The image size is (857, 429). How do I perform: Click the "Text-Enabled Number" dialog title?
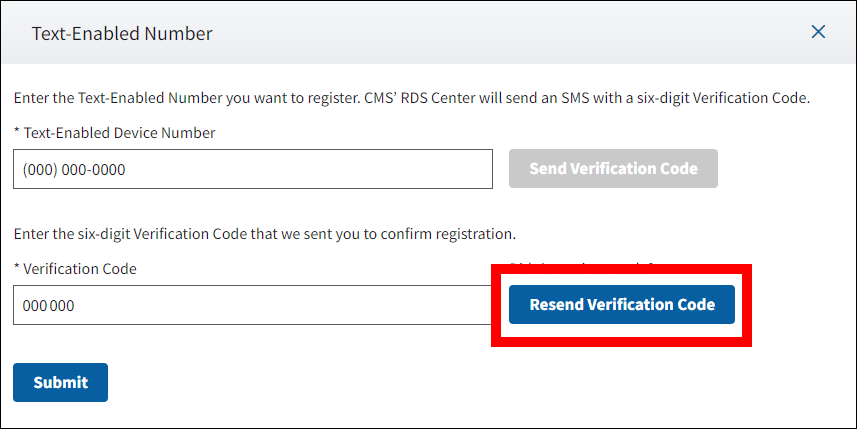[x=122, y=33]
